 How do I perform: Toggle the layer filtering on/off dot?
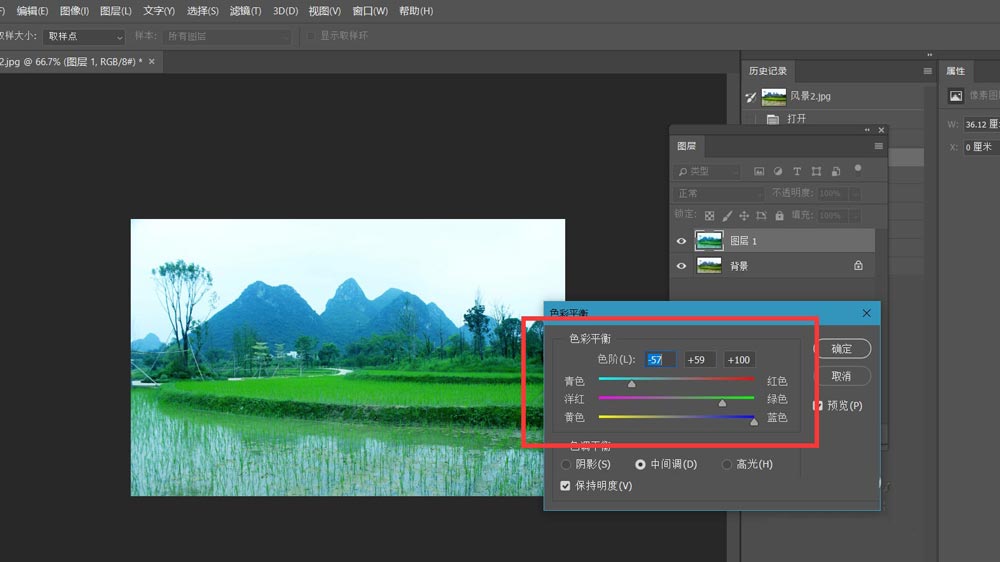858,168
